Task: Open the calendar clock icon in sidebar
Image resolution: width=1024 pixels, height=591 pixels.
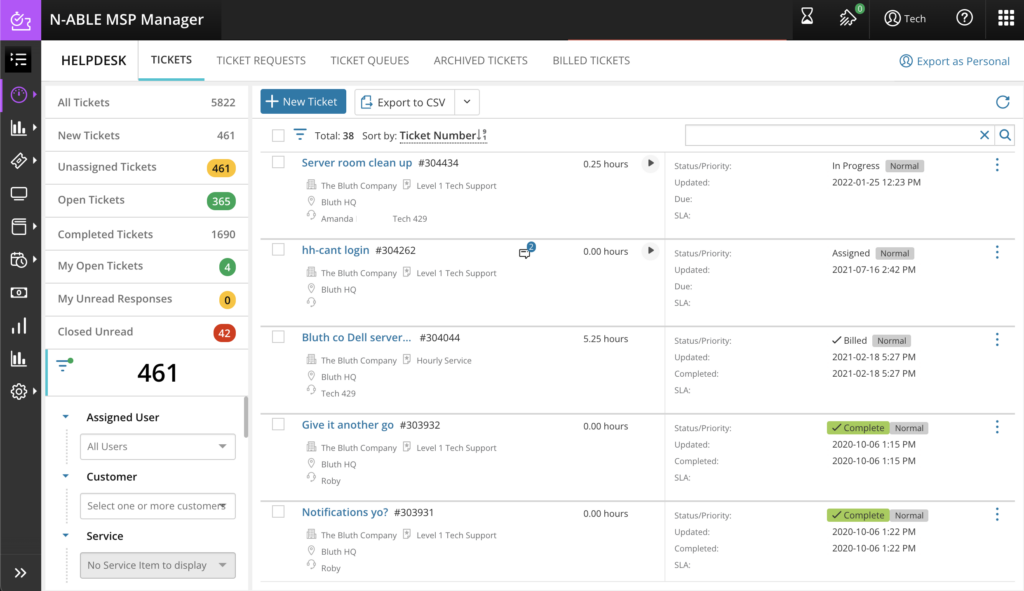Action: [x=19, y=260]
